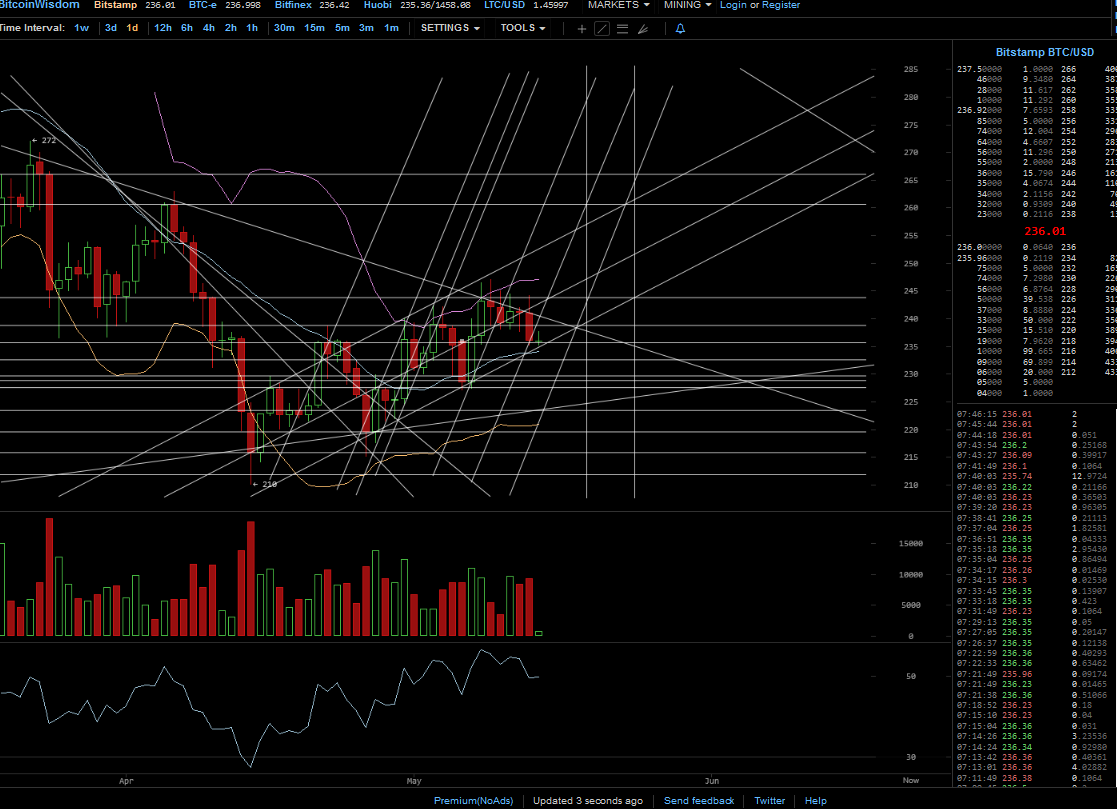Select the fan lines drawing tool
This screenshot has height=809, width=1117.
point(643,28)
